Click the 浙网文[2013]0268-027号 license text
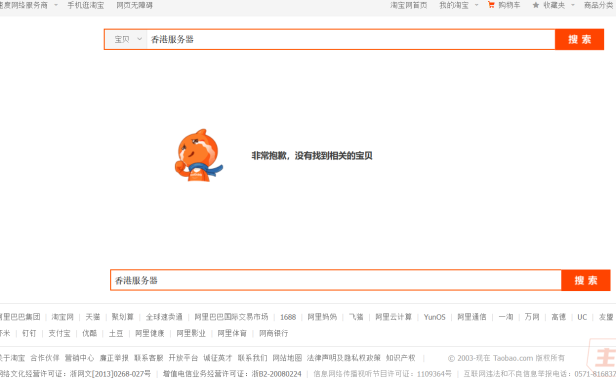 click(110, 374)
